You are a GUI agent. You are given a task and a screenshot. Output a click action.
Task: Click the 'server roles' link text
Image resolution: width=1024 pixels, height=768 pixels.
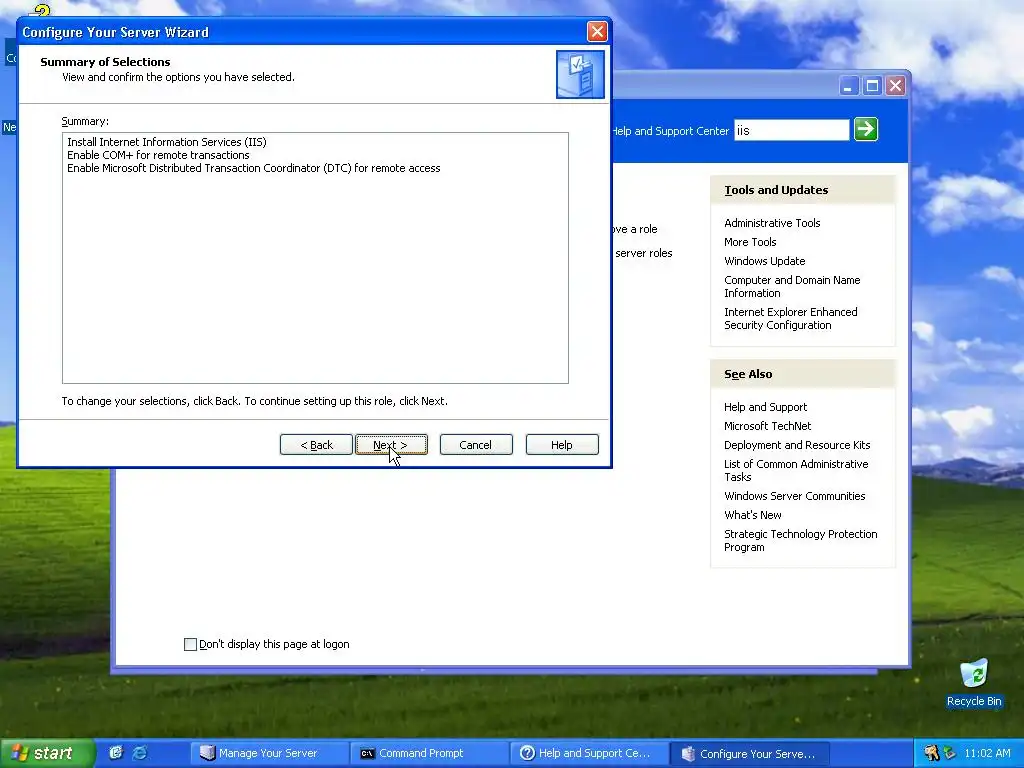643,253
